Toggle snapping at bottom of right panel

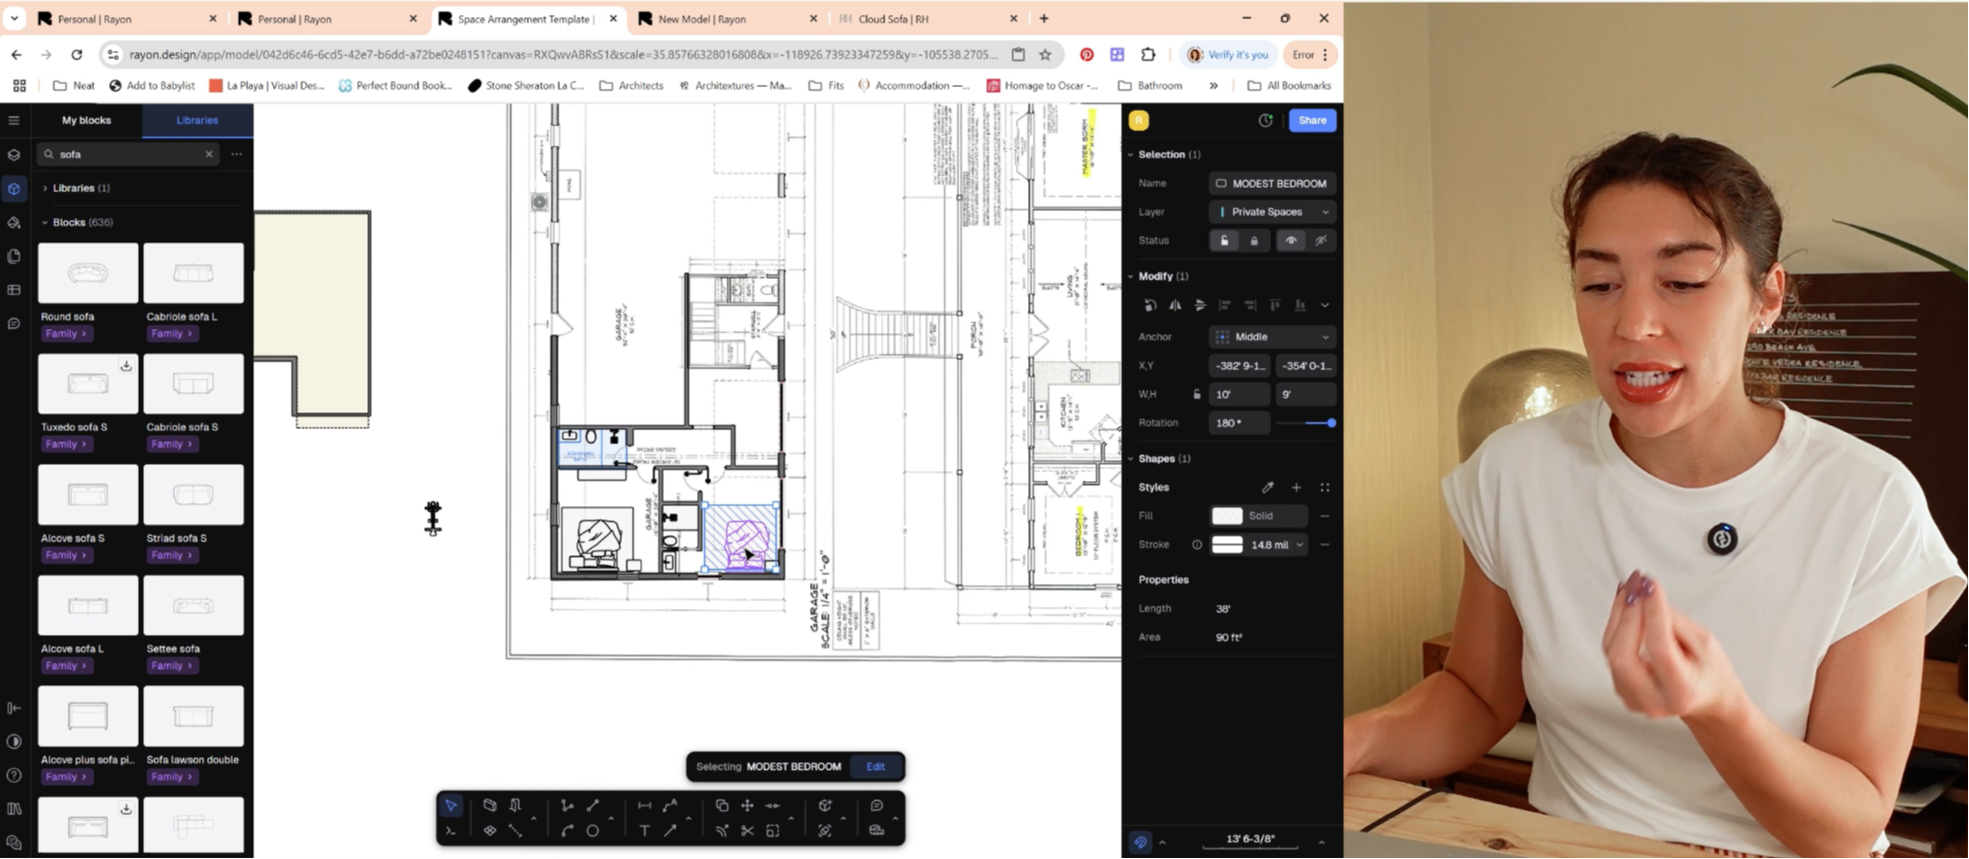[1140, 842]
